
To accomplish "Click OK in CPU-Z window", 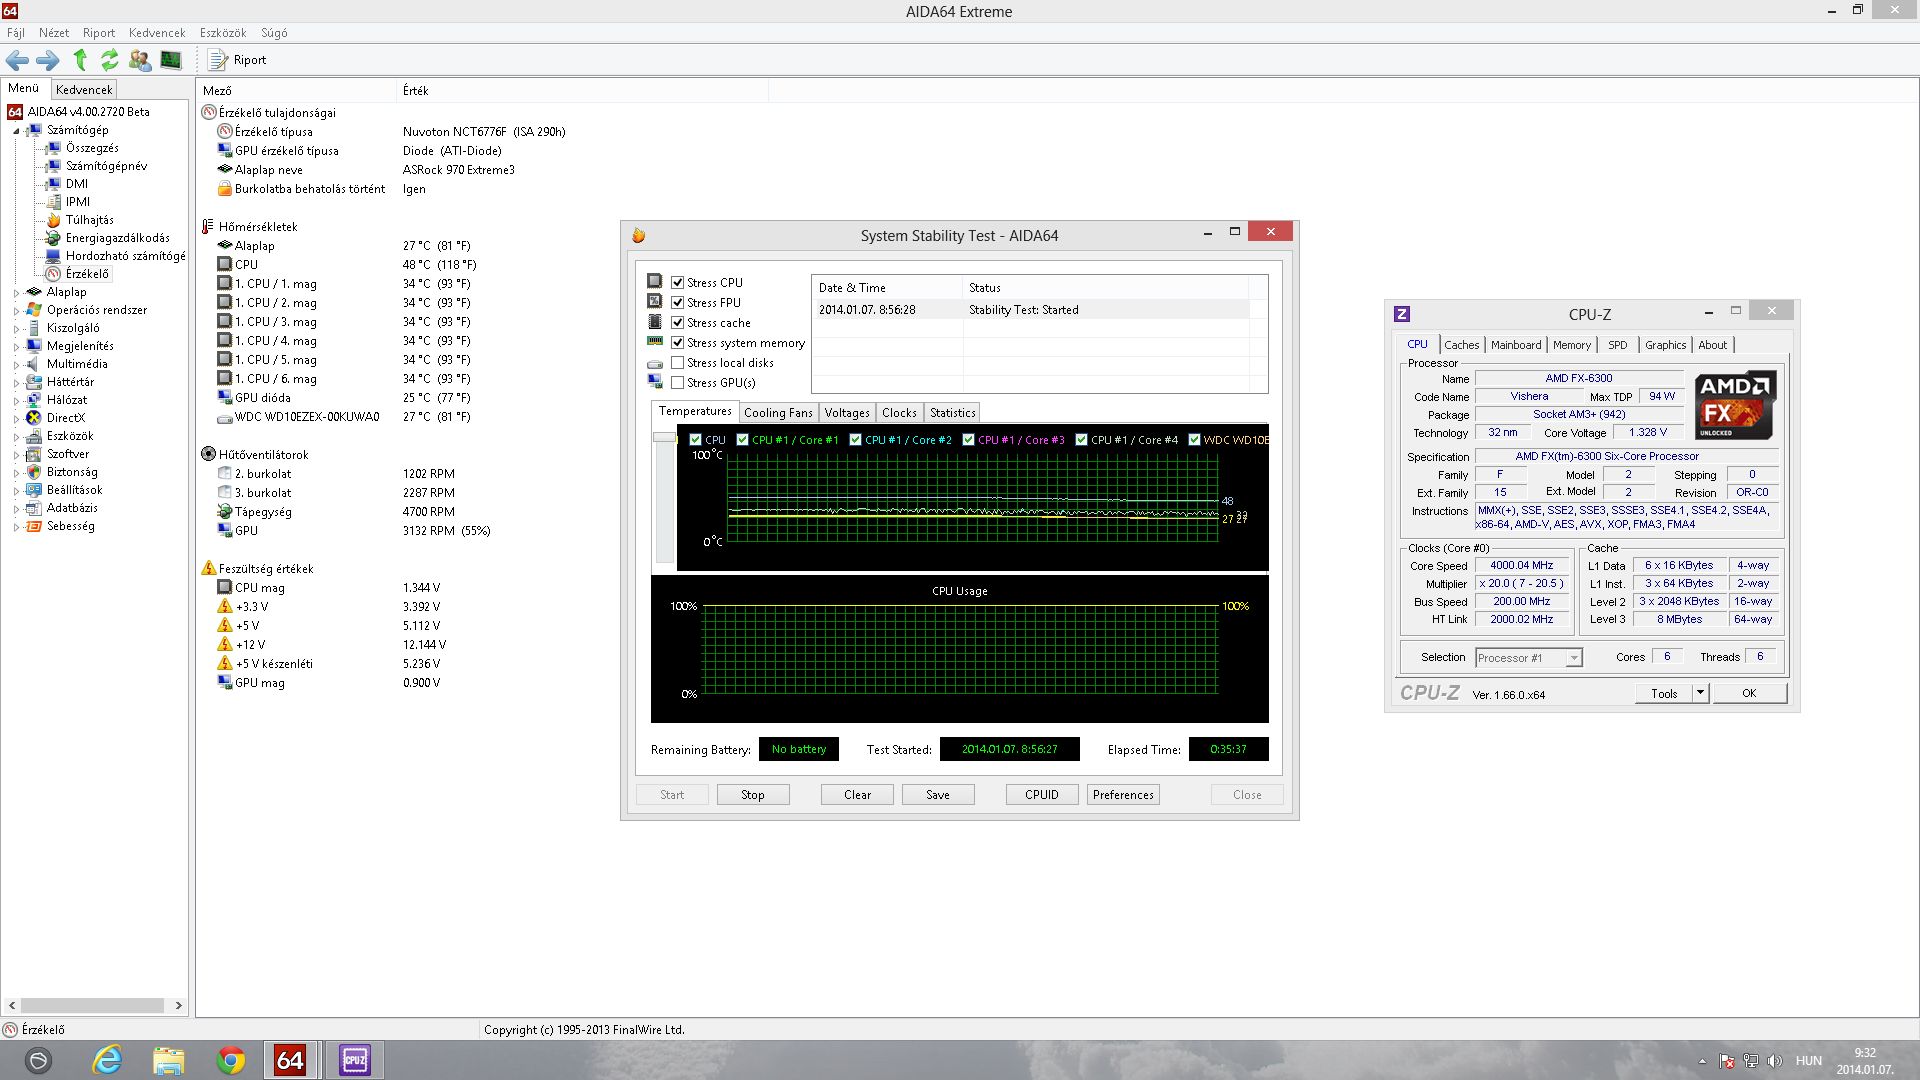I will click(x=1749, y=693).
